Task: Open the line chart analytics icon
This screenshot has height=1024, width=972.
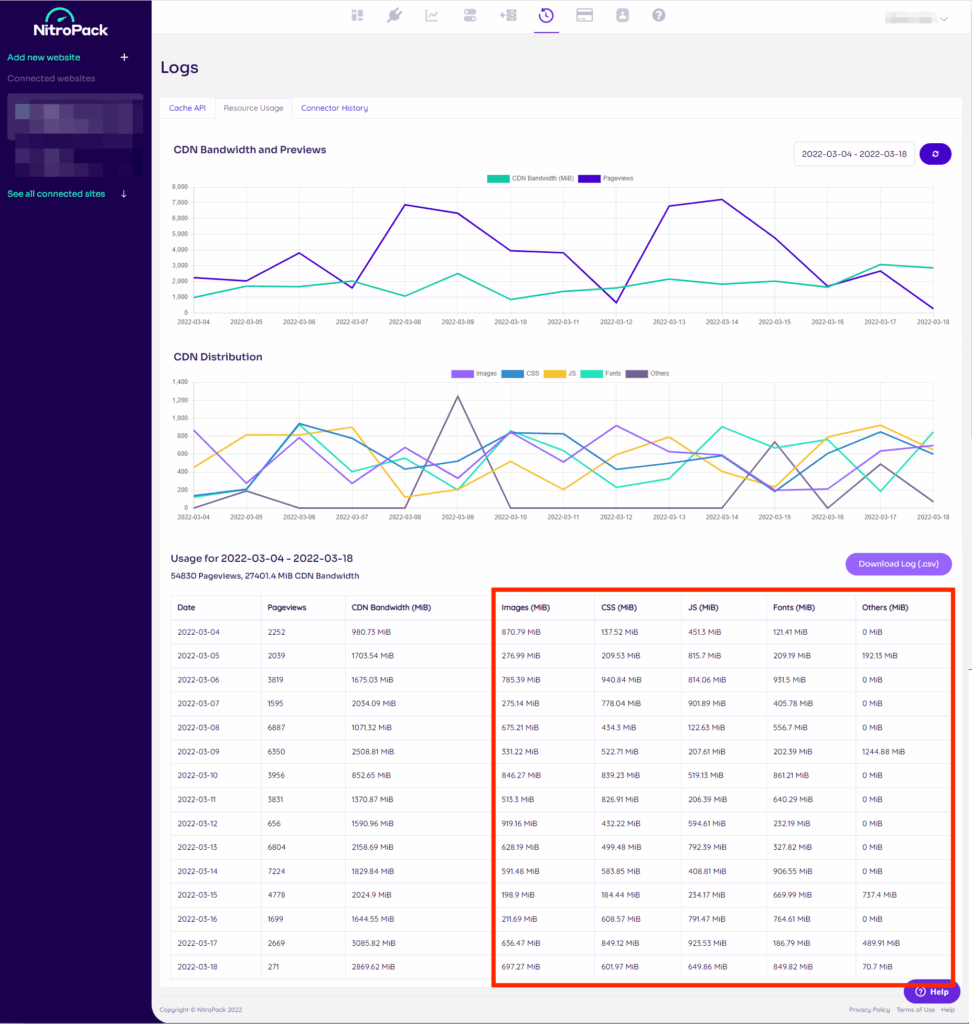Action: [x=432, y=15]
